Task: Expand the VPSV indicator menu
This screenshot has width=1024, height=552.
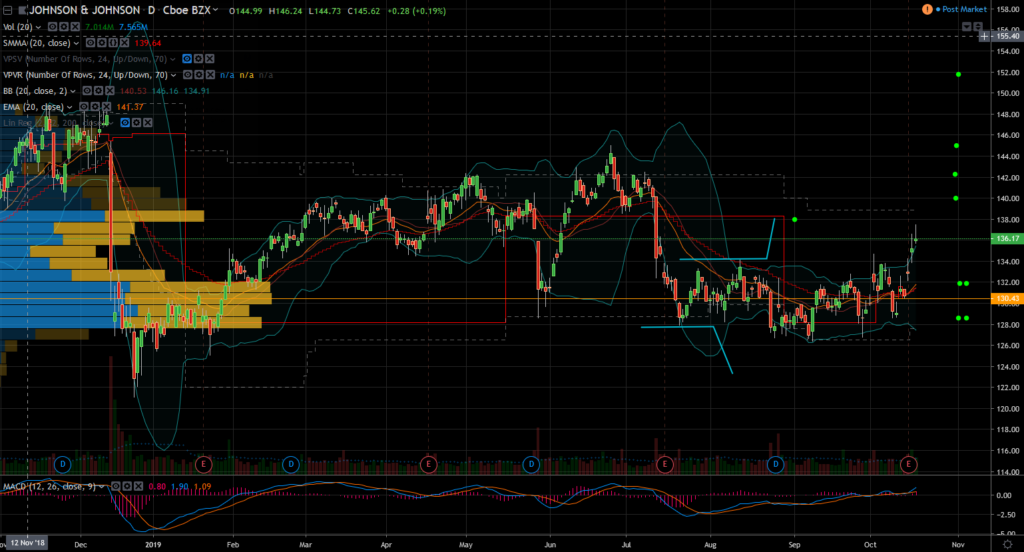Action: click(173, 59)
